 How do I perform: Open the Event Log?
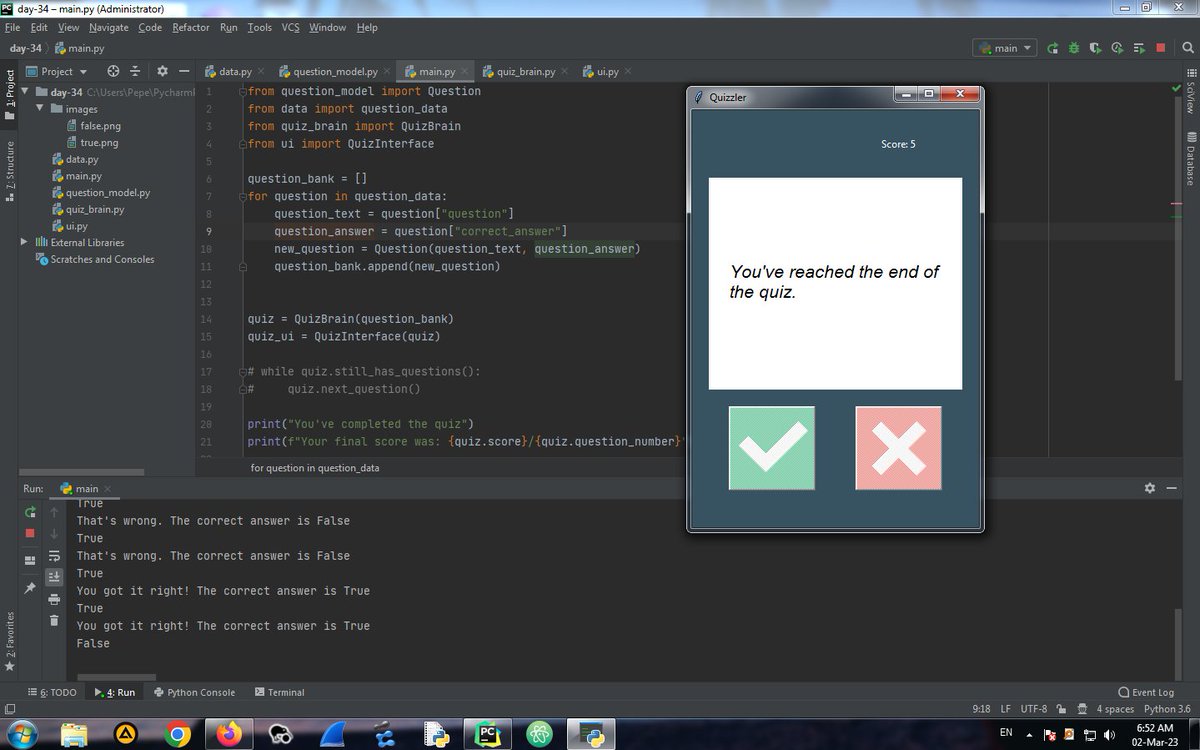click(x=1146, y=692)
